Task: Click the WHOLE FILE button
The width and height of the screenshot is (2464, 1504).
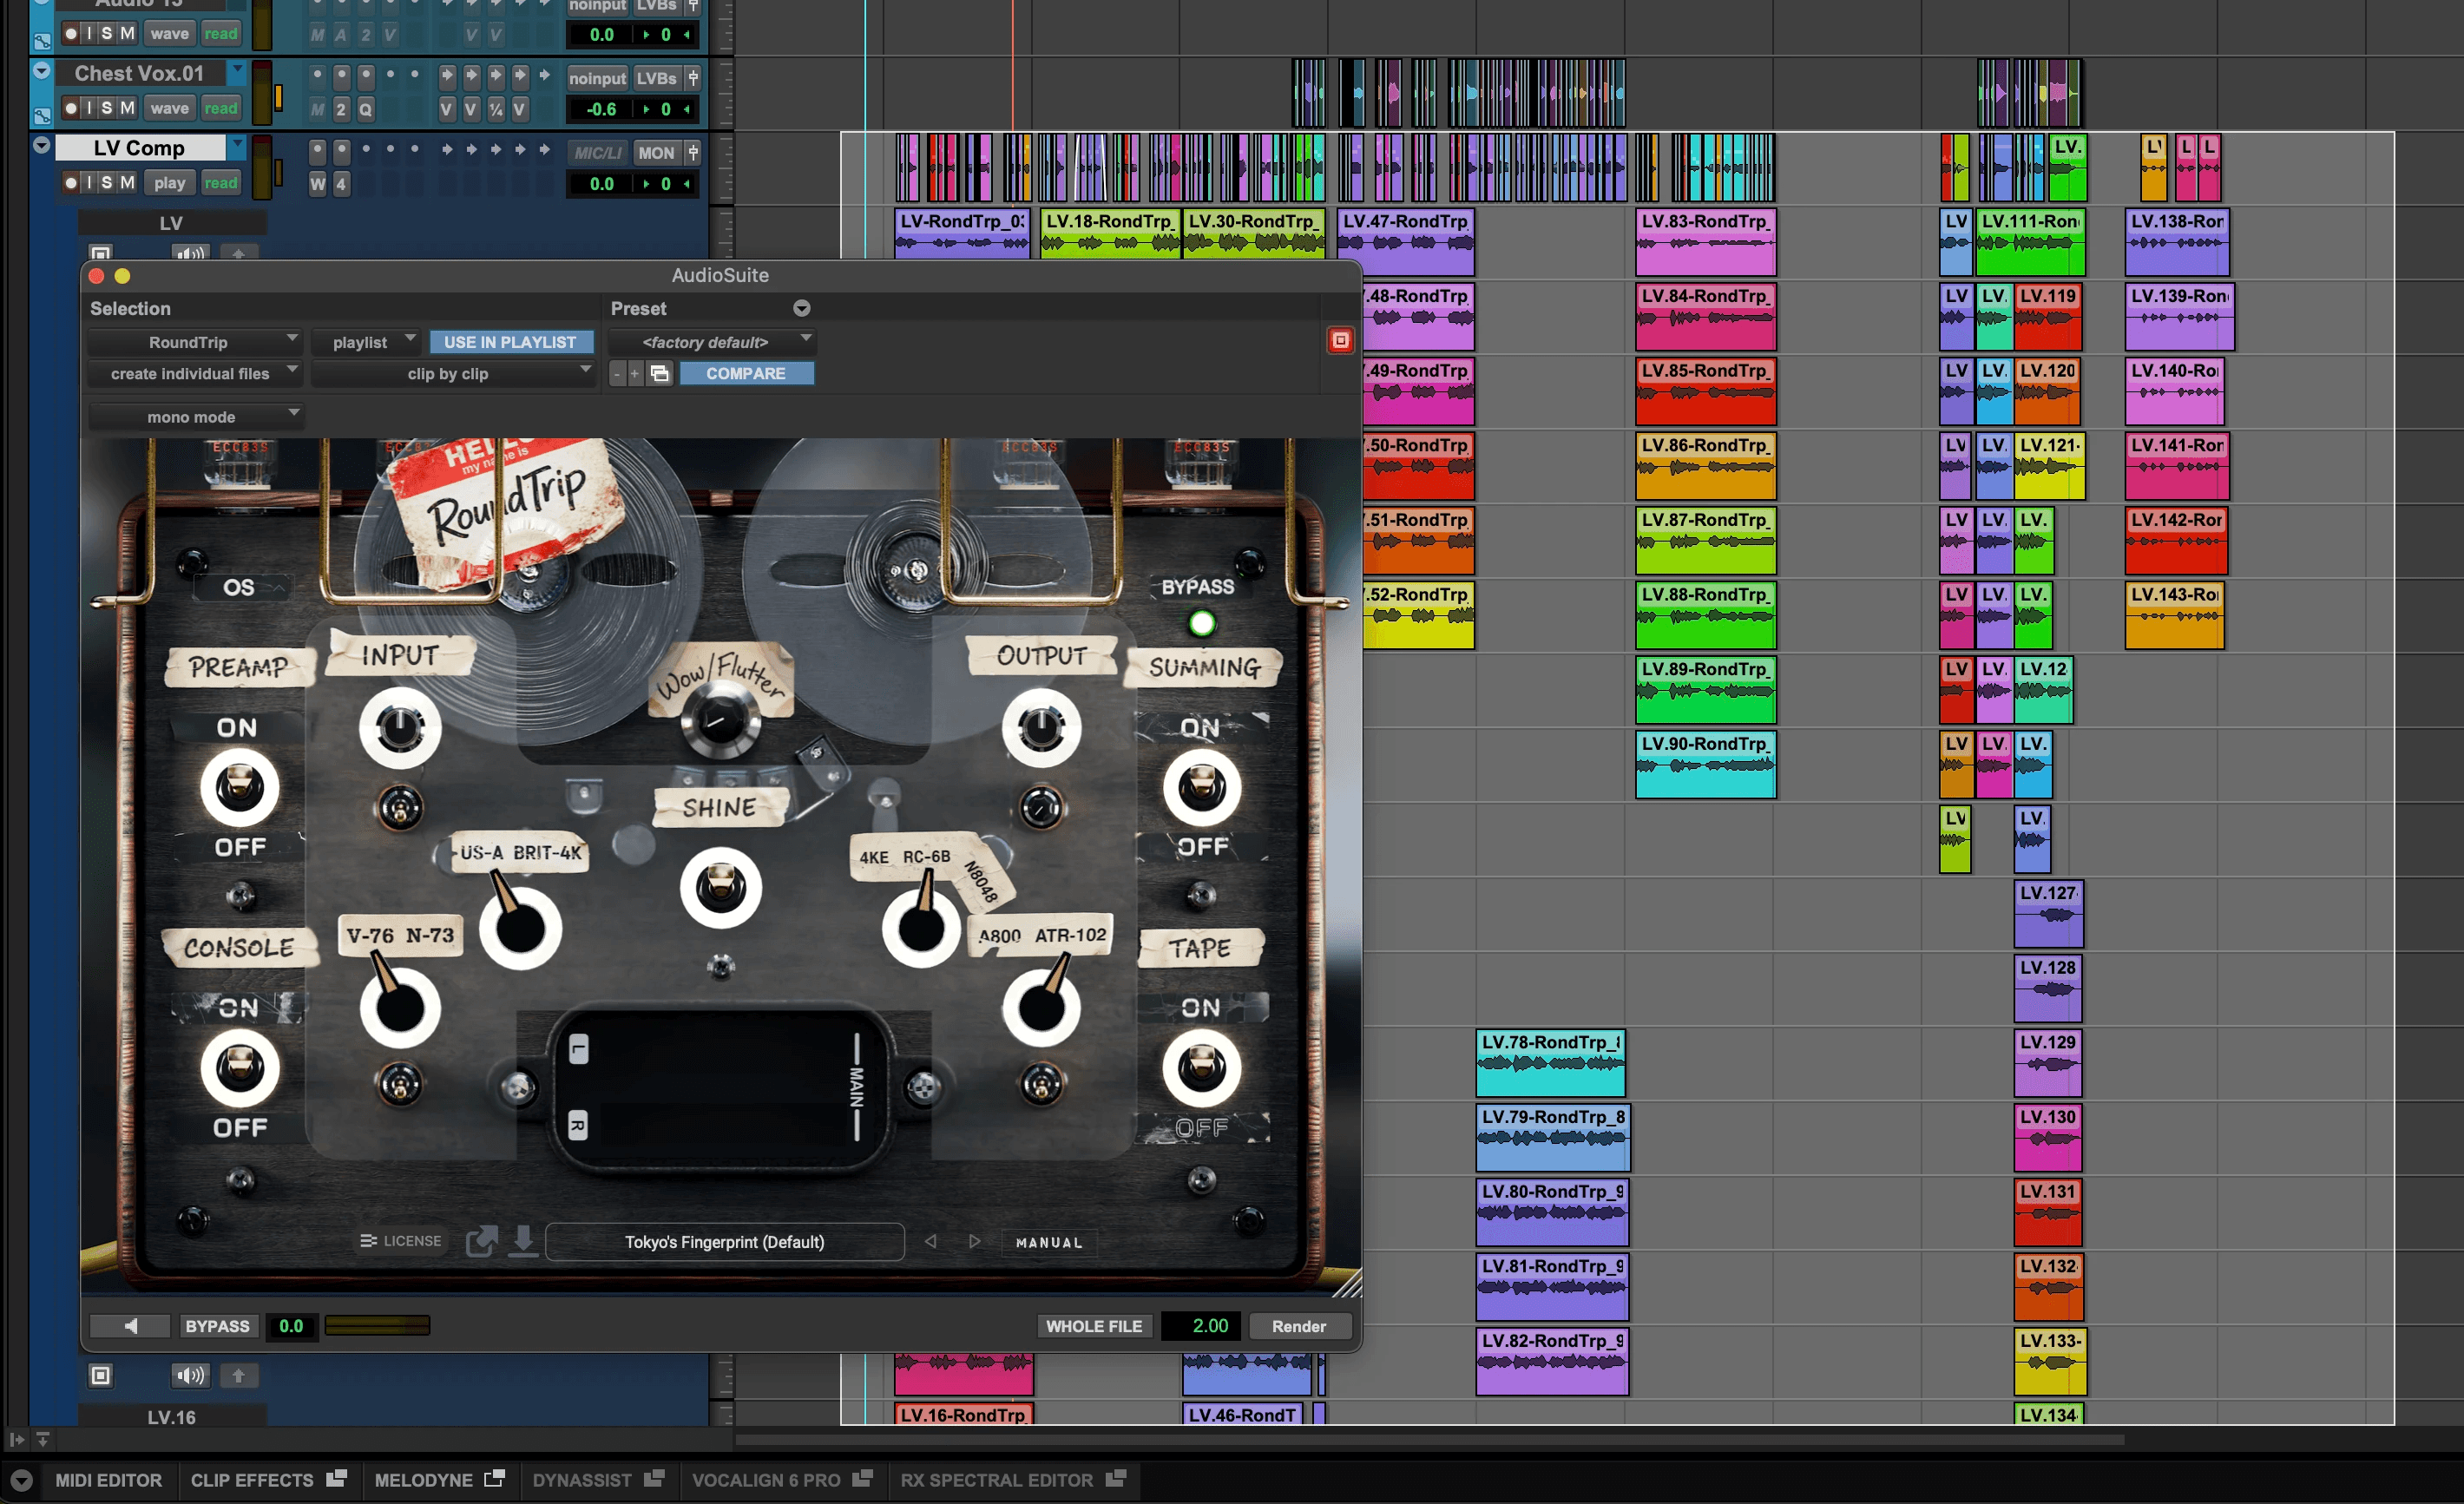Action: pos(1094,1326)
